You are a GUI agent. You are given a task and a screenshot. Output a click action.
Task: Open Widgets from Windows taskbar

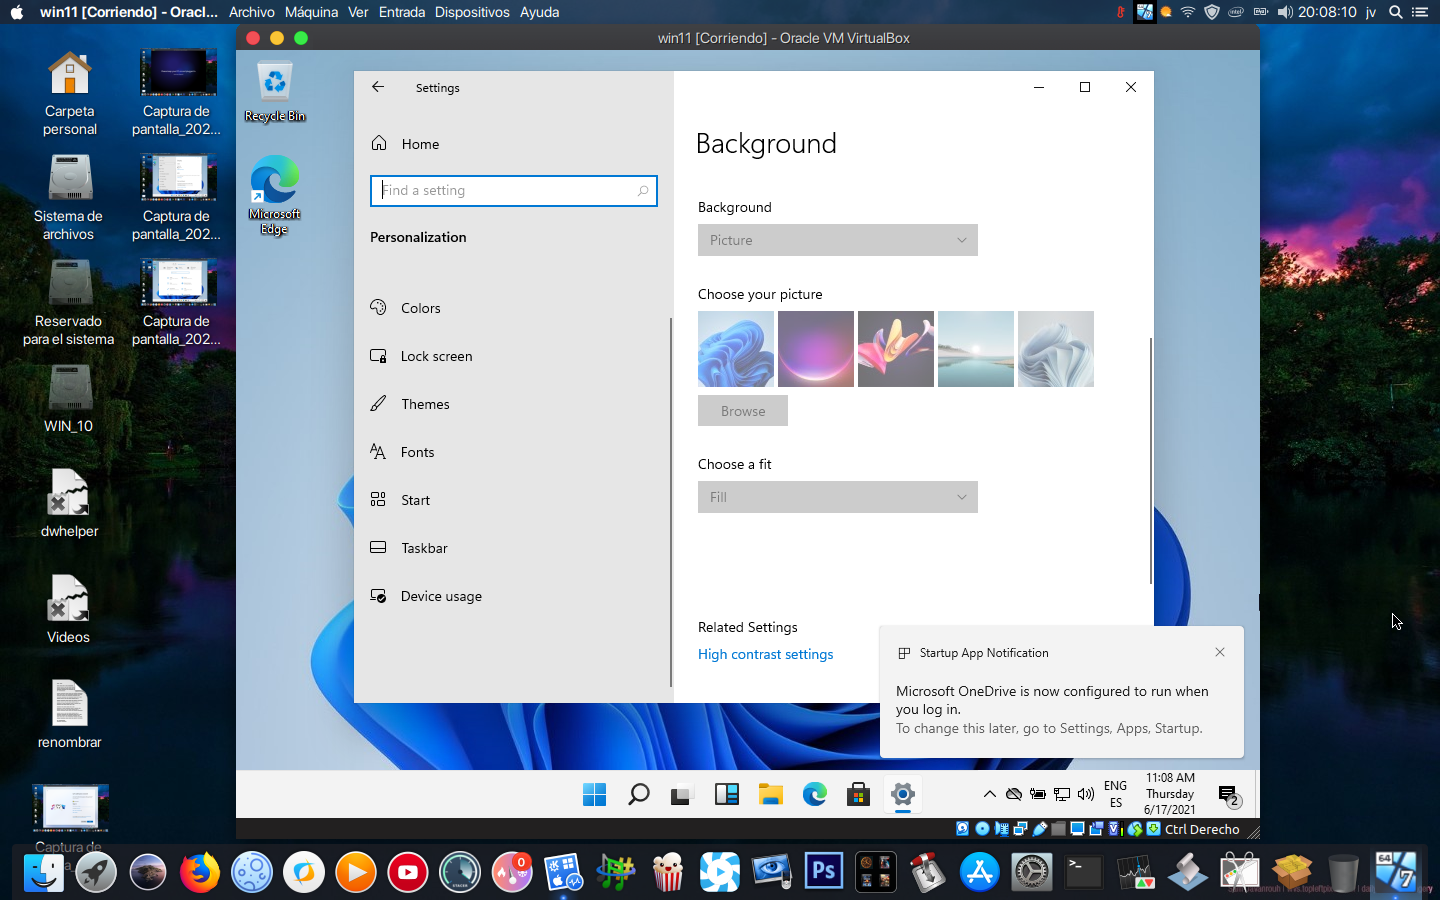726,795
